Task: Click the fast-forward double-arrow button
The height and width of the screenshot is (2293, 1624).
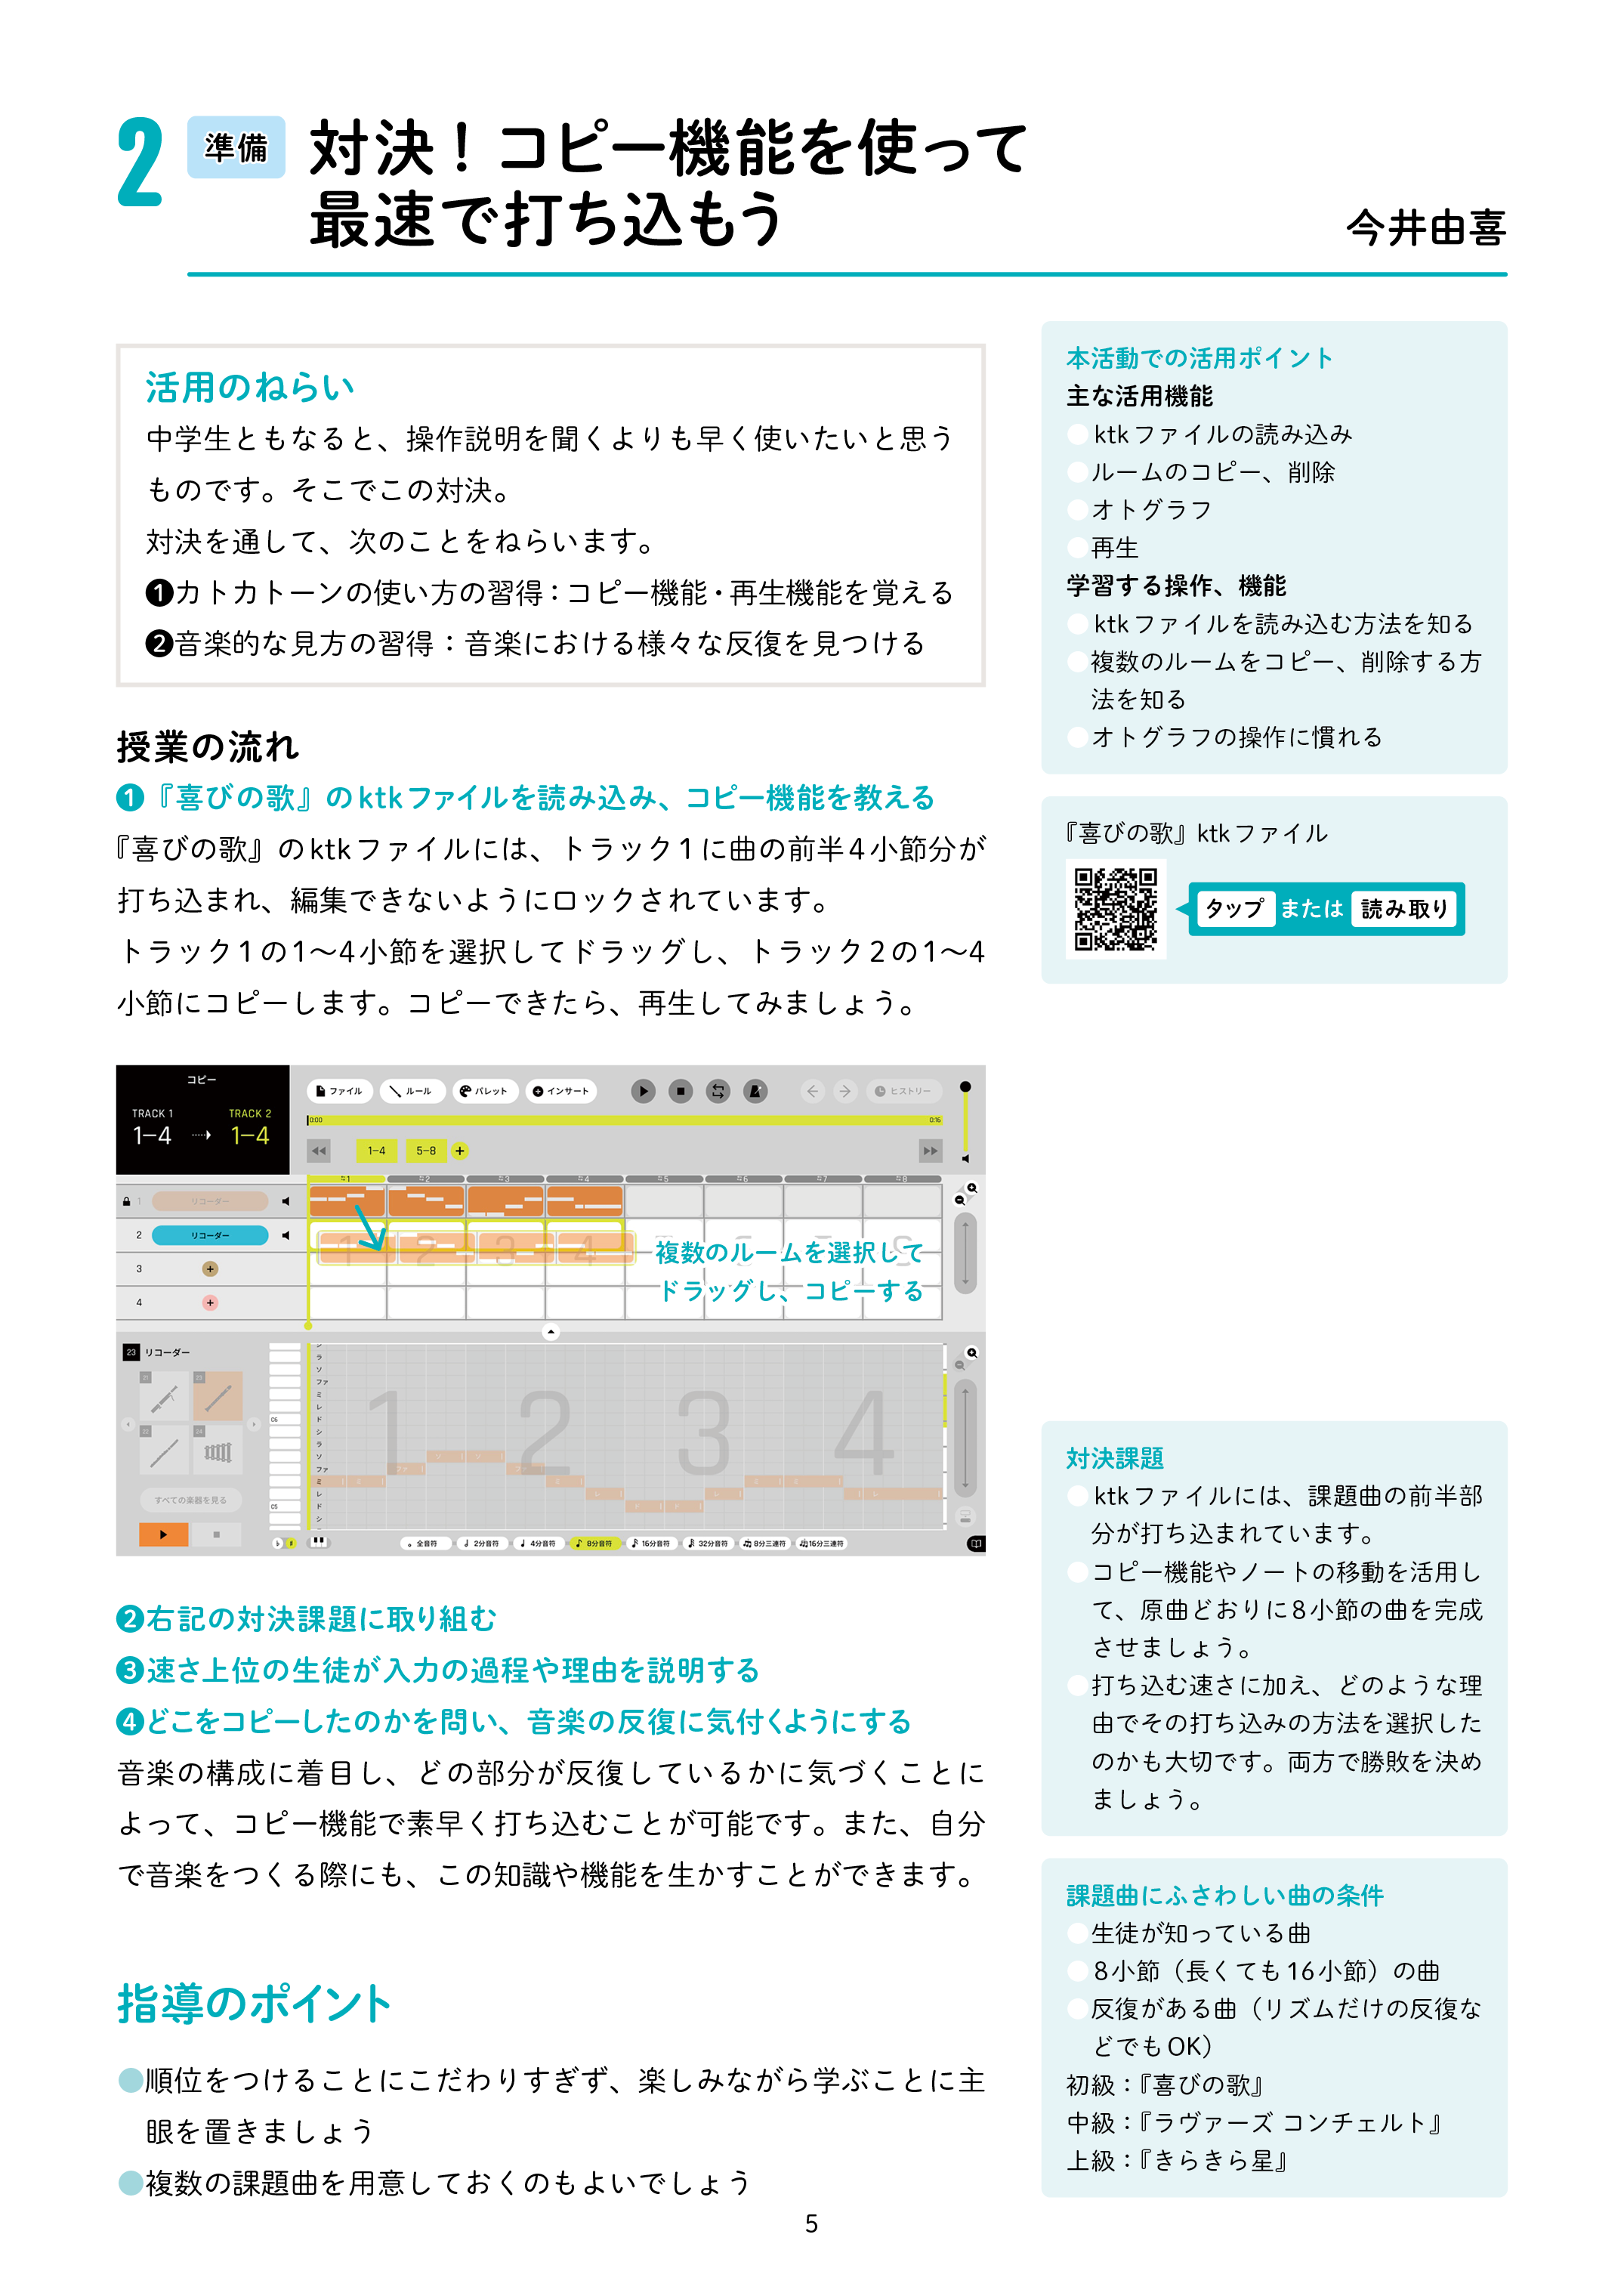Action: 931,1151
